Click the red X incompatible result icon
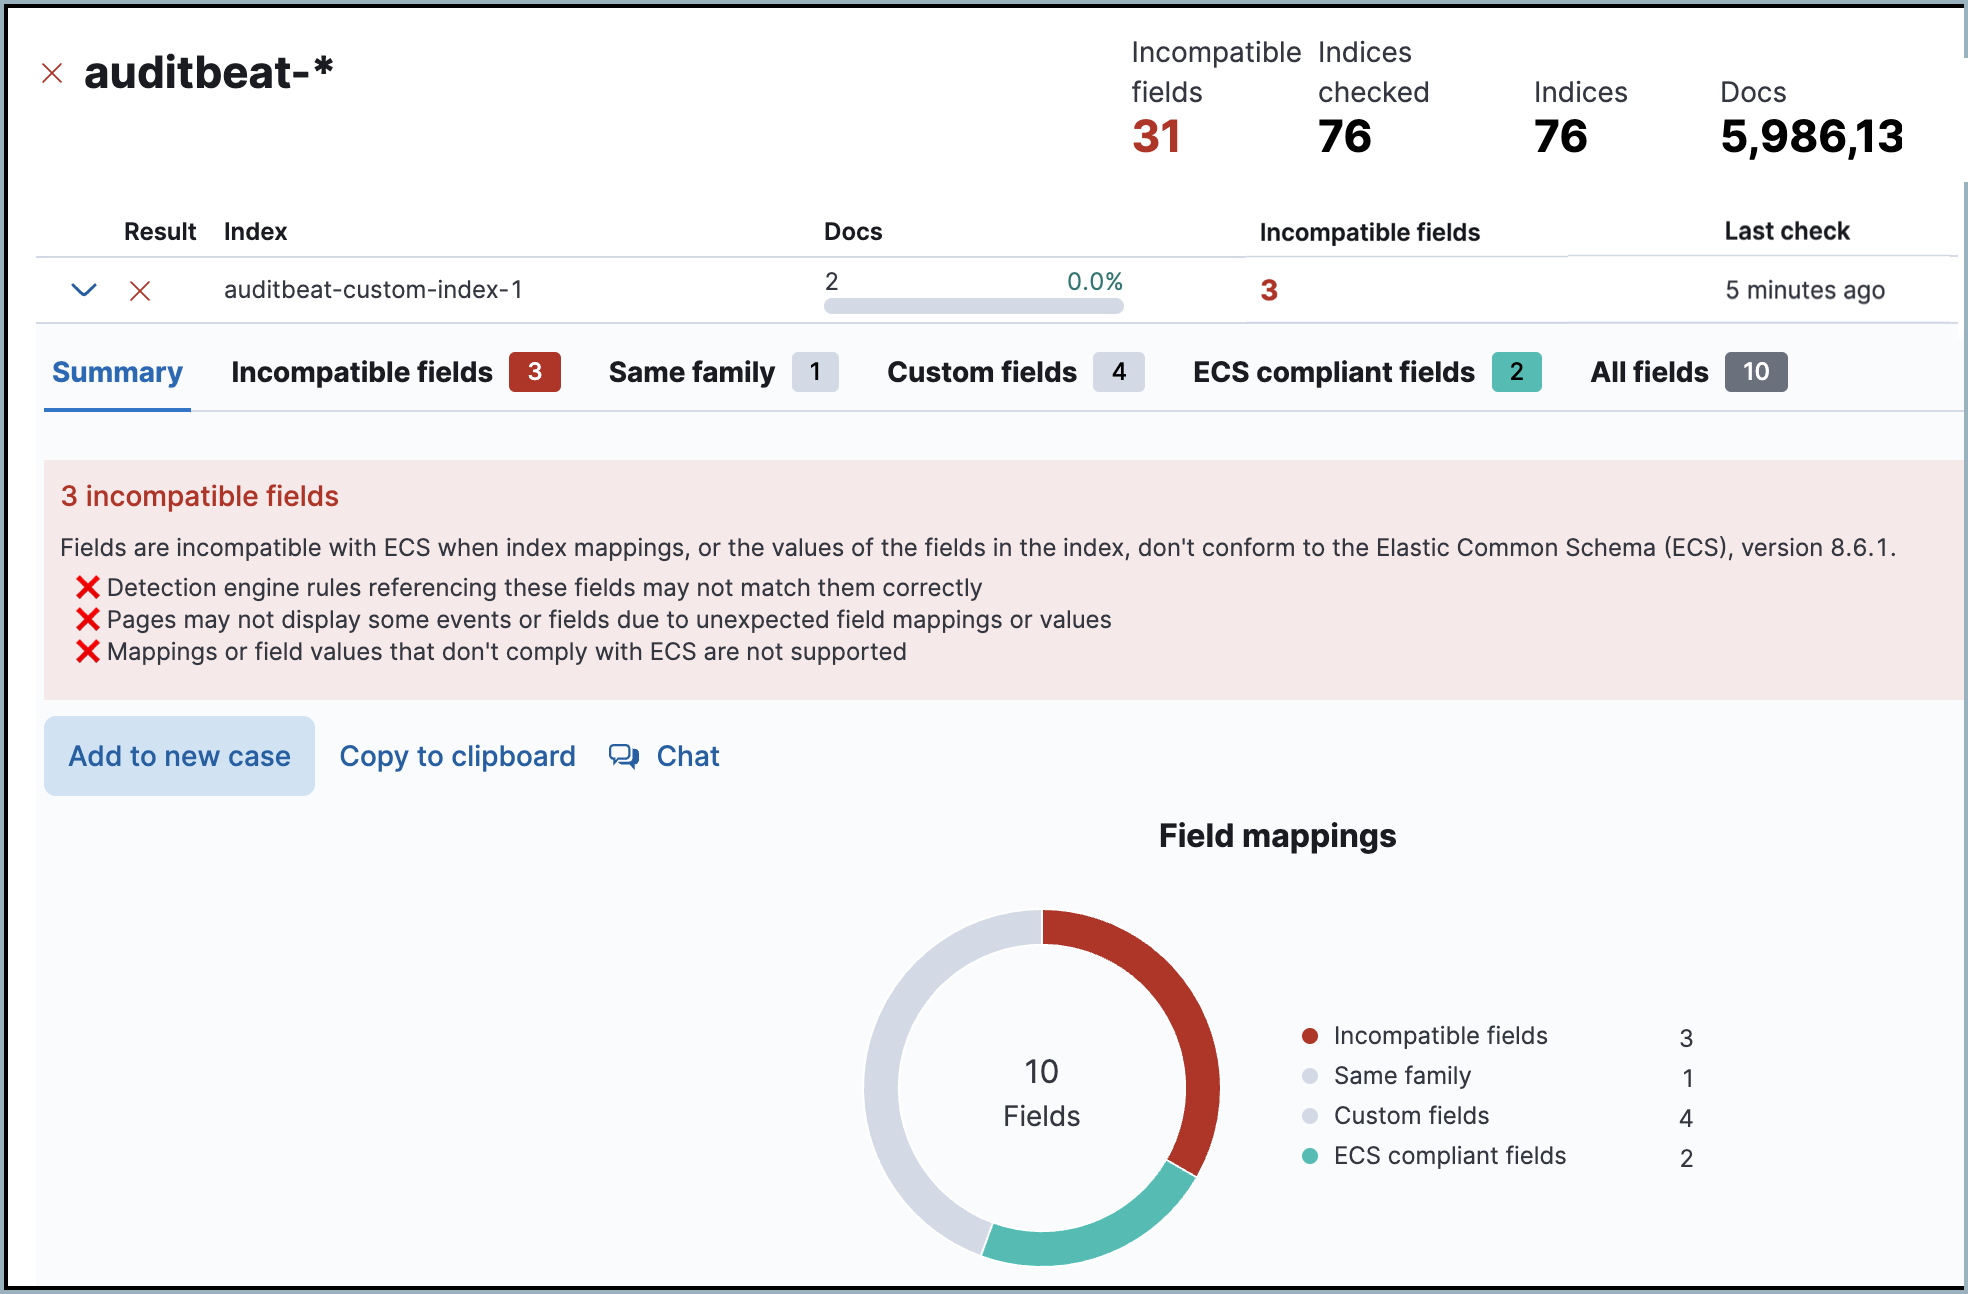This screenshot has width=1968, height=1294. pos(140,289)
